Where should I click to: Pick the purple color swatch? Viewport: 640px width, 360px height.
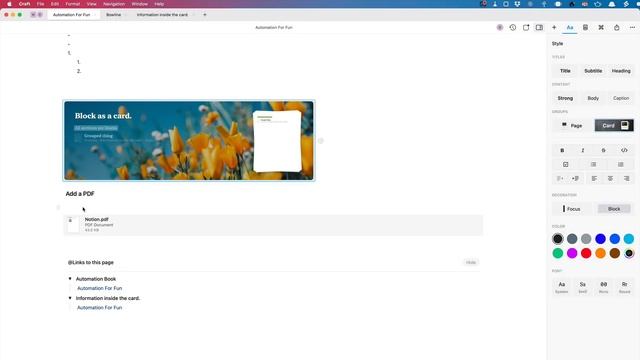point(572,253)
